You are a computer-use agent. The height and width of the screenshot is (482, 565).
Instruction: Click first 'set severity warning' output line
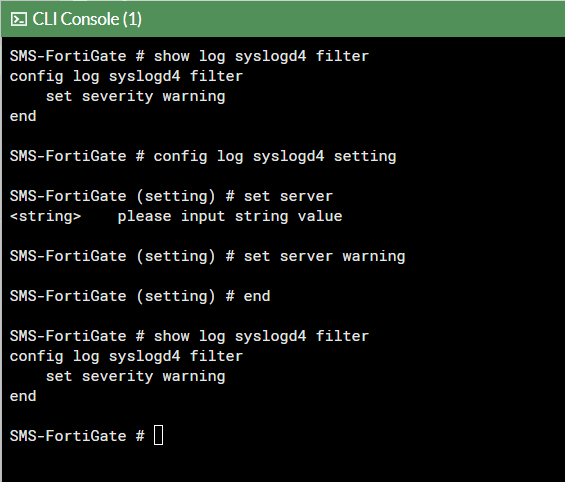[135, 96]
